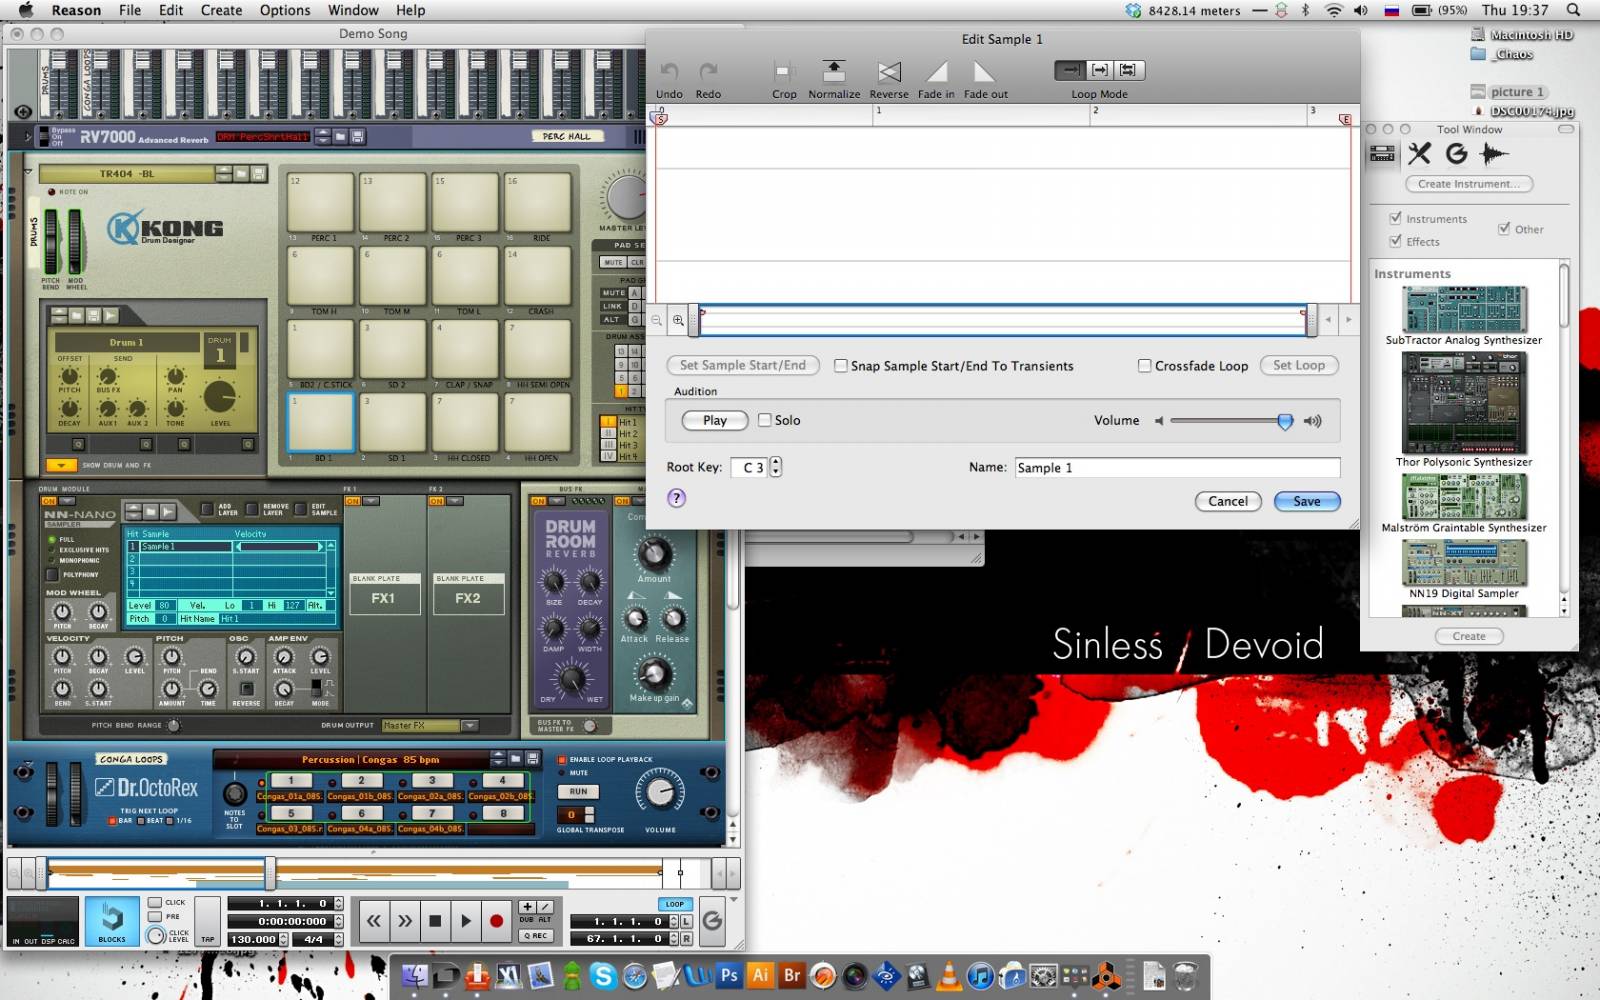Click the Crop tool icon
The width and height of the screenshot is (1600, 1000).
click(x=784, y=72)
